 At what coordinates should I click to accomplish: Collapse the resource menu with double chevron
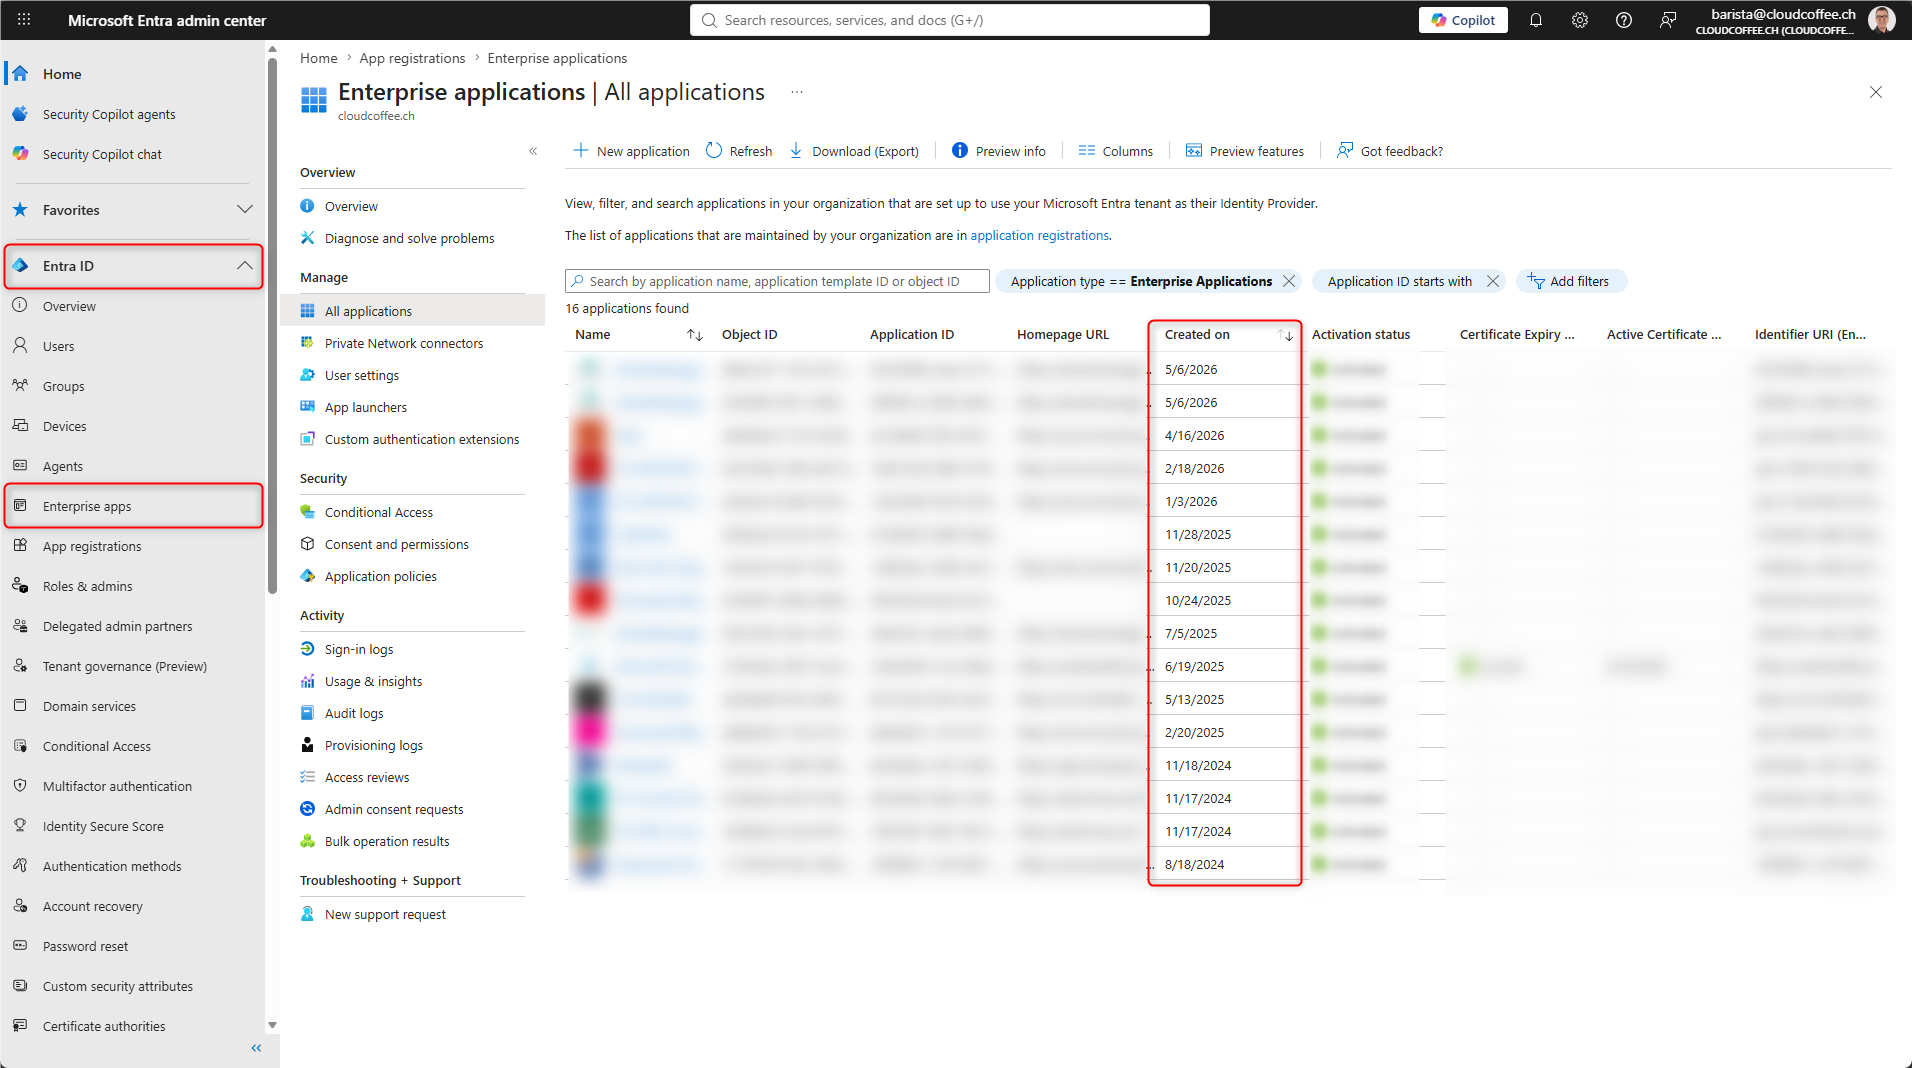pyautogui.click(x=533, y=151)
